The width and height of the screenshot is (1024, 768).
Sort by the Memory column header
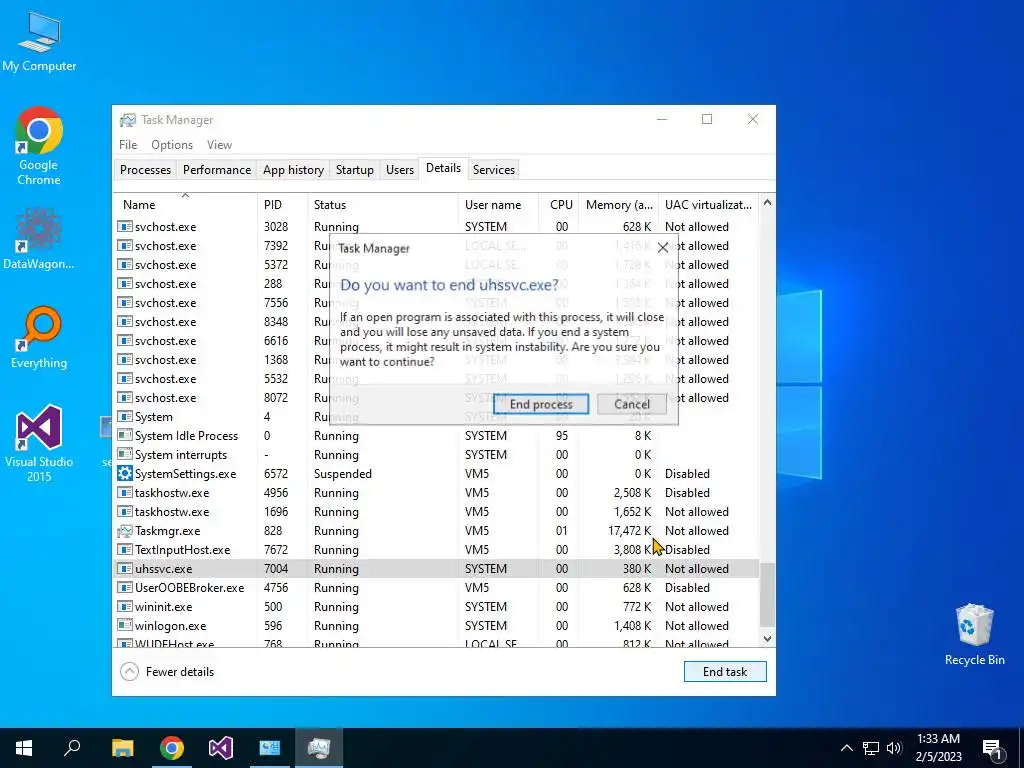tap(618, 204)
